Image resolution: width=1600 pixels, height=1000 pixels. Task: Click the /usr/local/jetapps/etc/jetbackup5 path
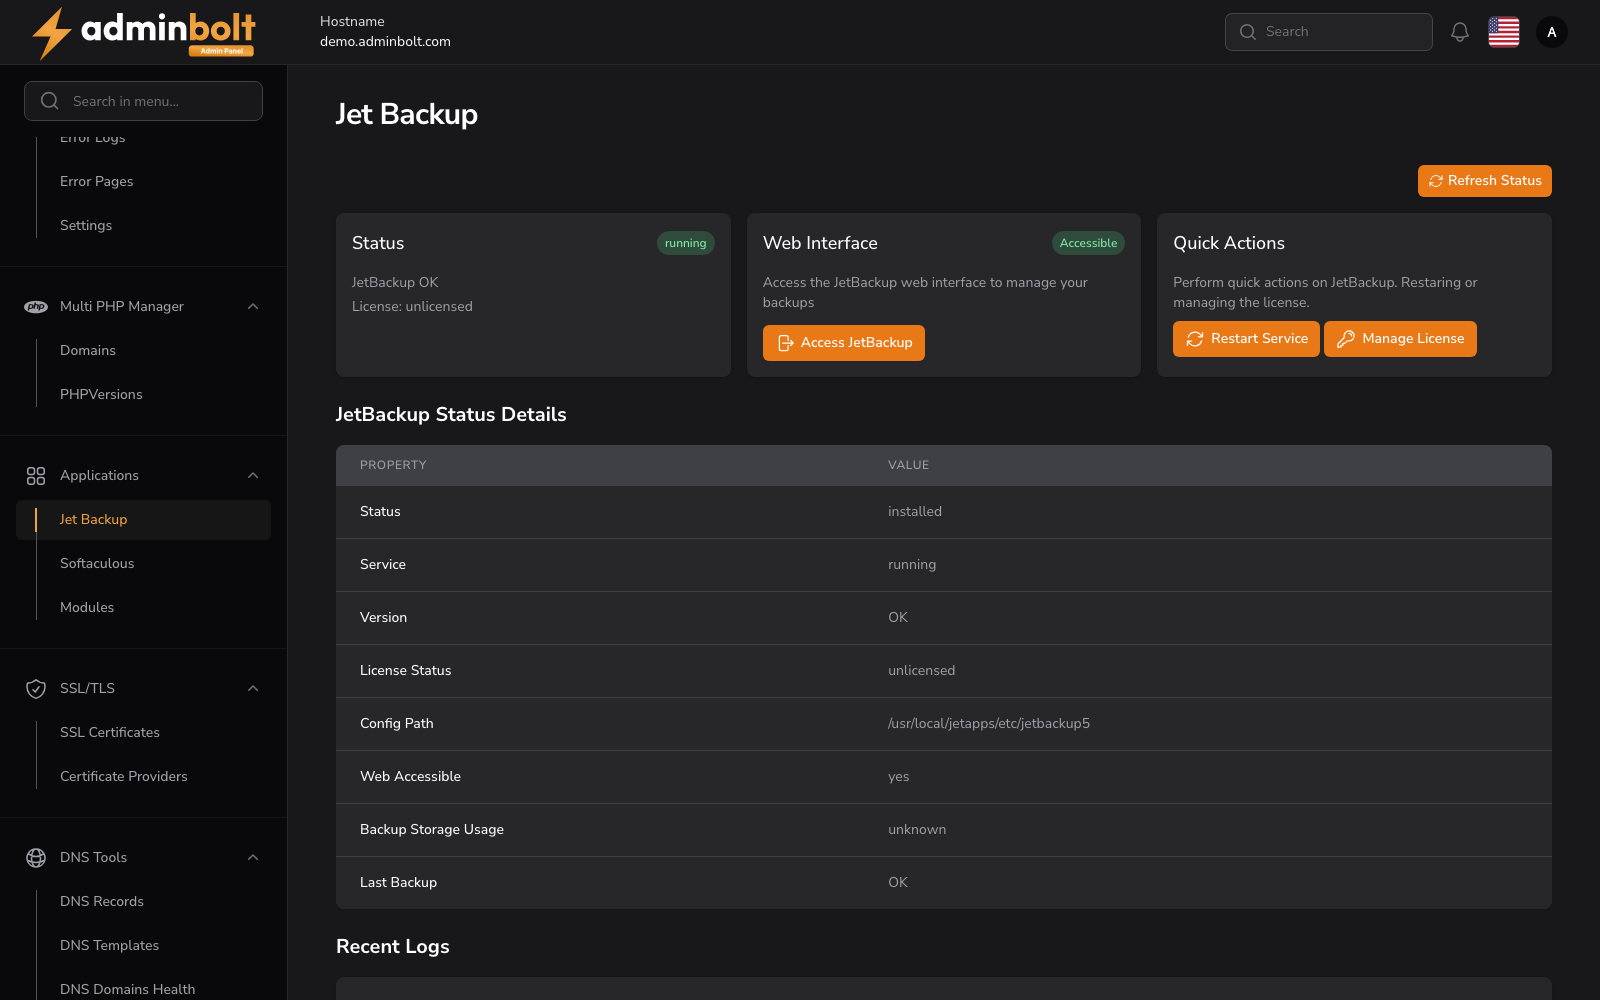[989, 724]
